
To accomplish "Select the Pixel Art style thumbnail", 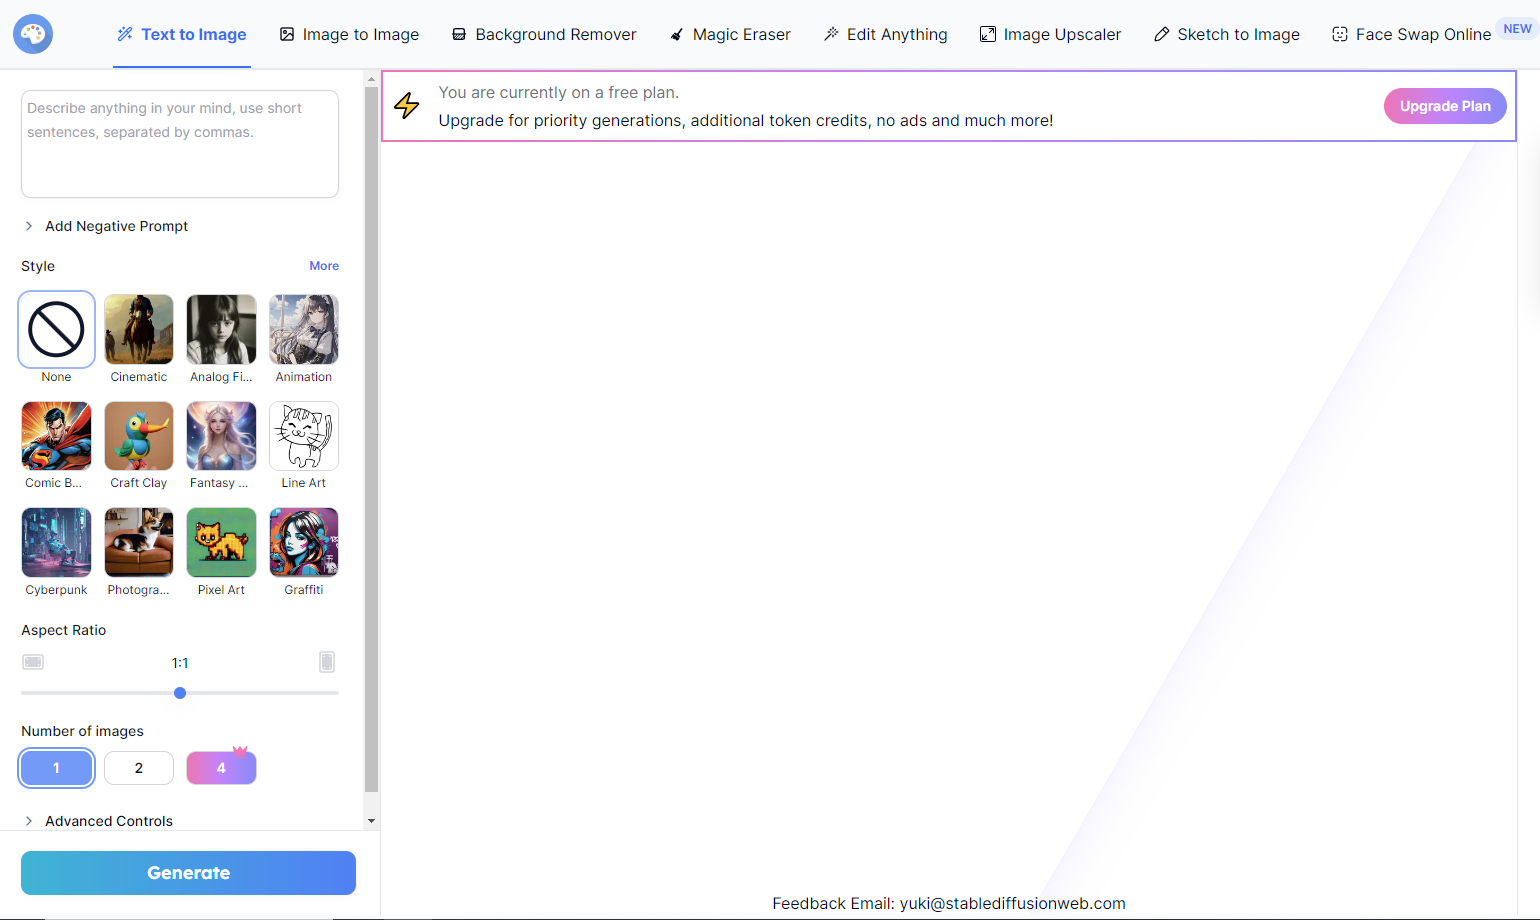I will point(221,542).
